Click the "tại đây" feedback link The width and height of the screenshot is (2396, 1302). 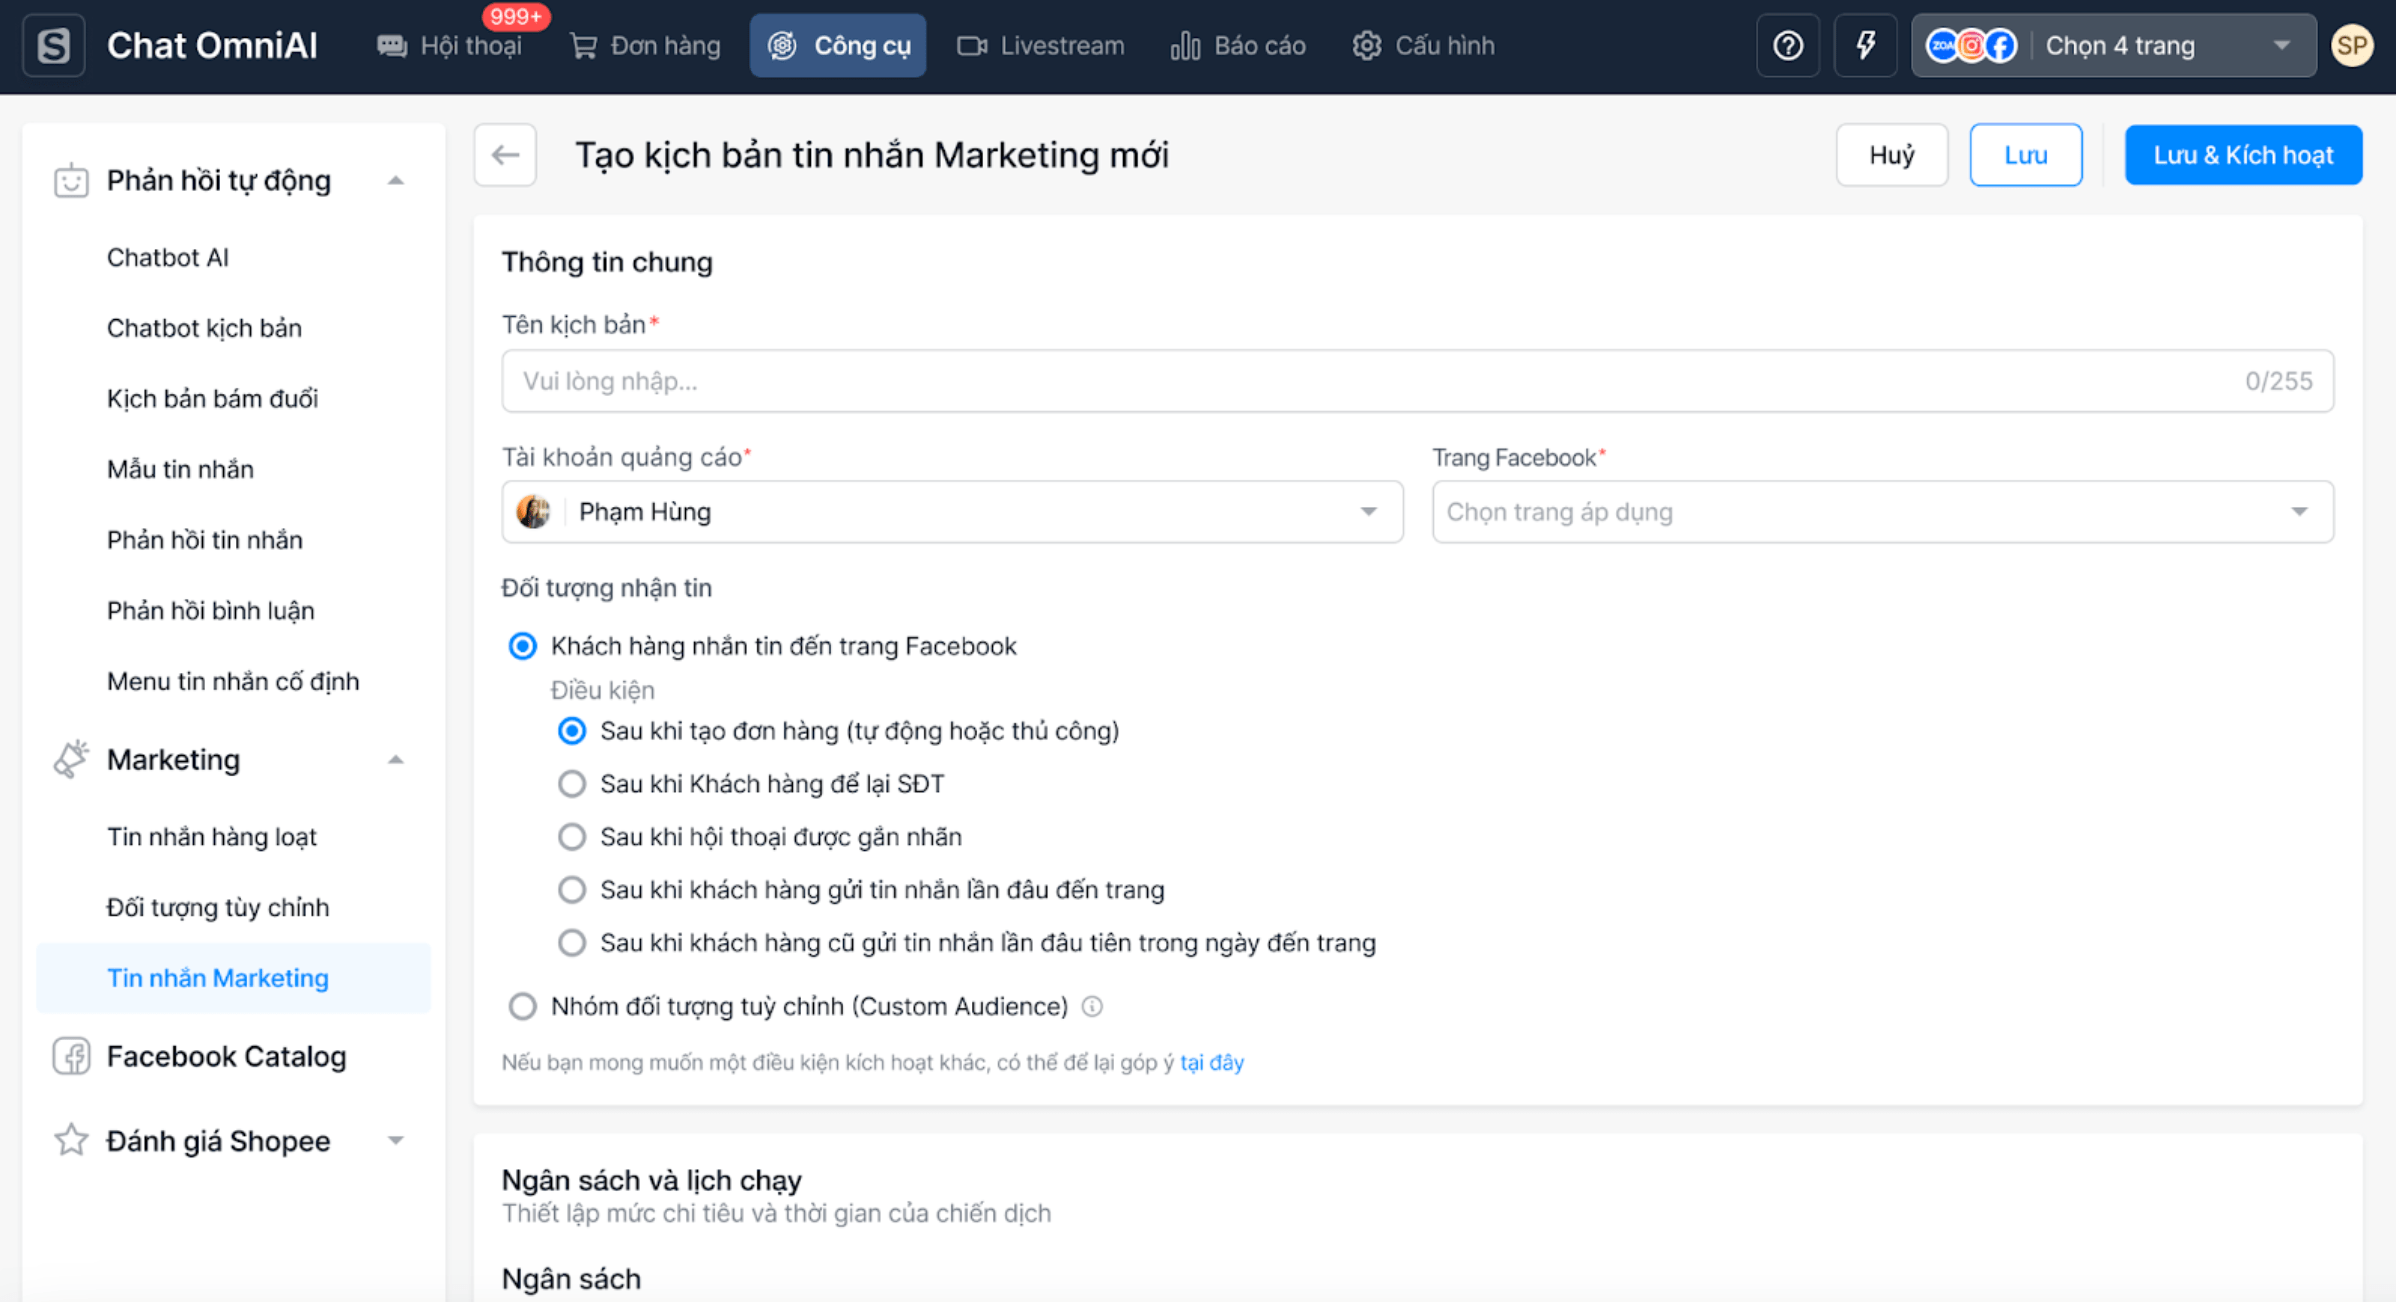(x=1212, y=1062)
